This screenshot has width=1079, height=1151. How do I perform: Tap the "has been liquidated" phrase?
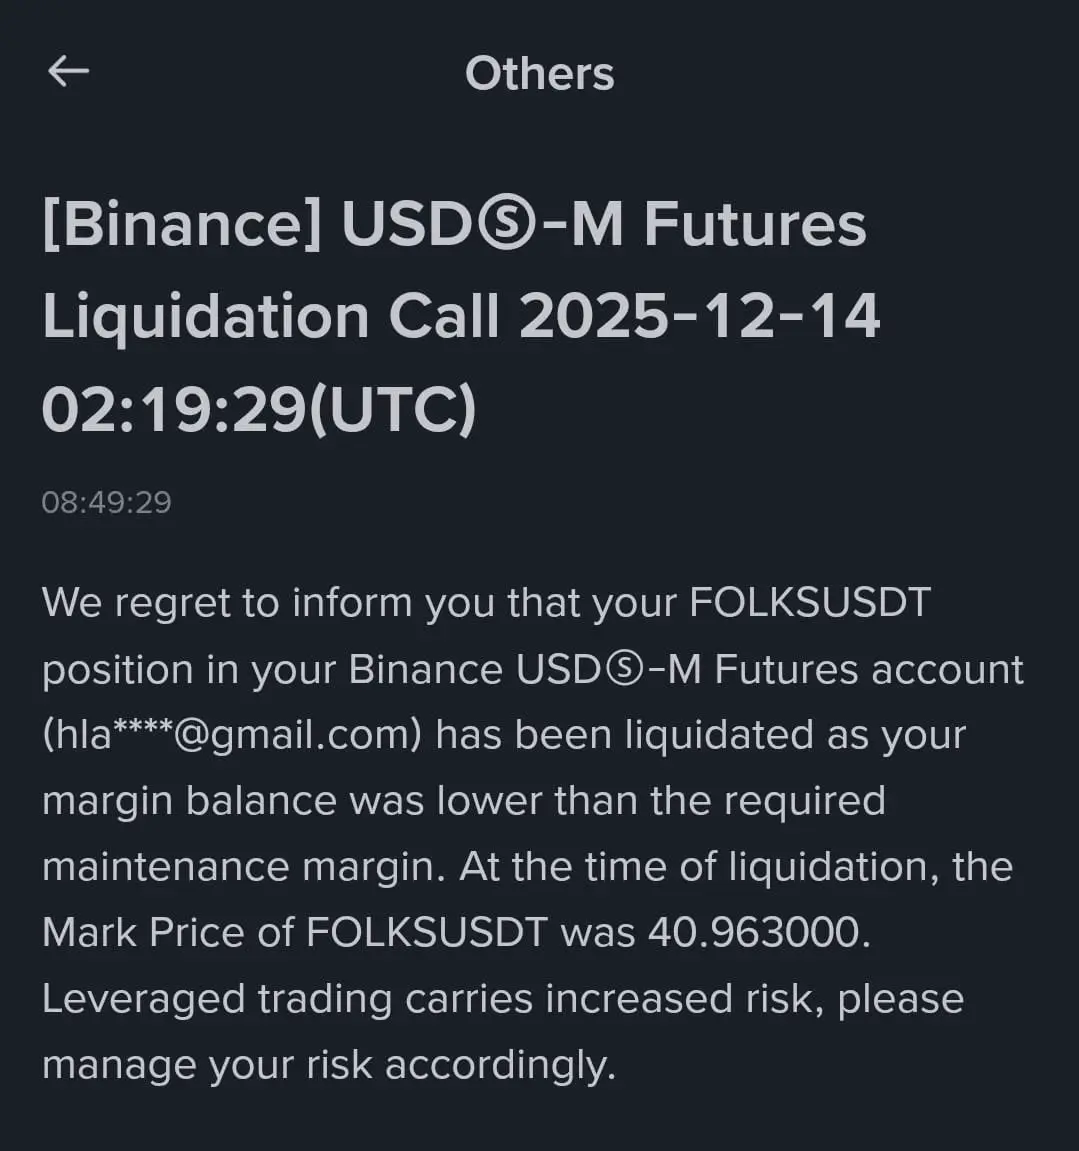click(625, 735)
